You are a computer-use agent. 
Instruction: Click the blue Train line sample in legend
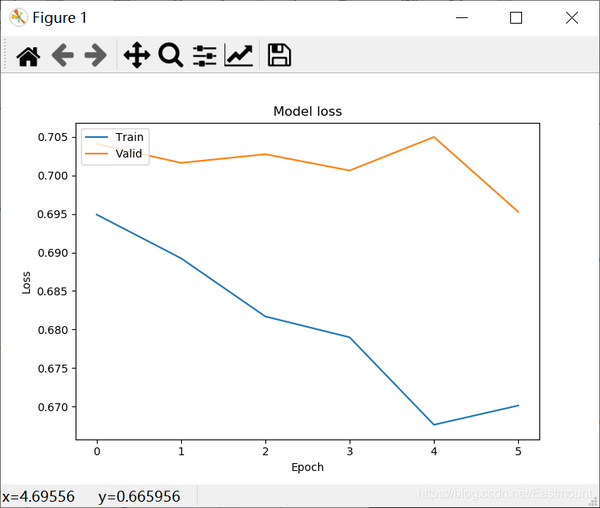[x=96, y=137]
